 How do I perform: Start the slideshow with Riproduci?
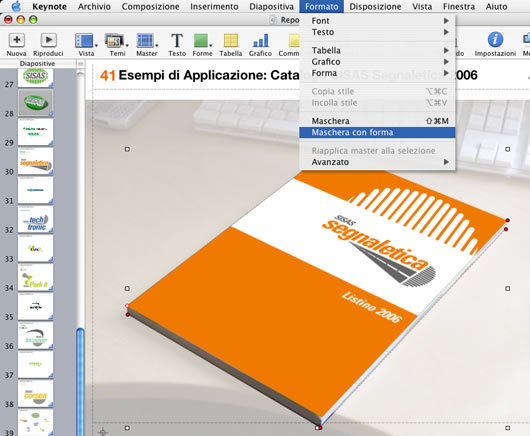(48, 41)
